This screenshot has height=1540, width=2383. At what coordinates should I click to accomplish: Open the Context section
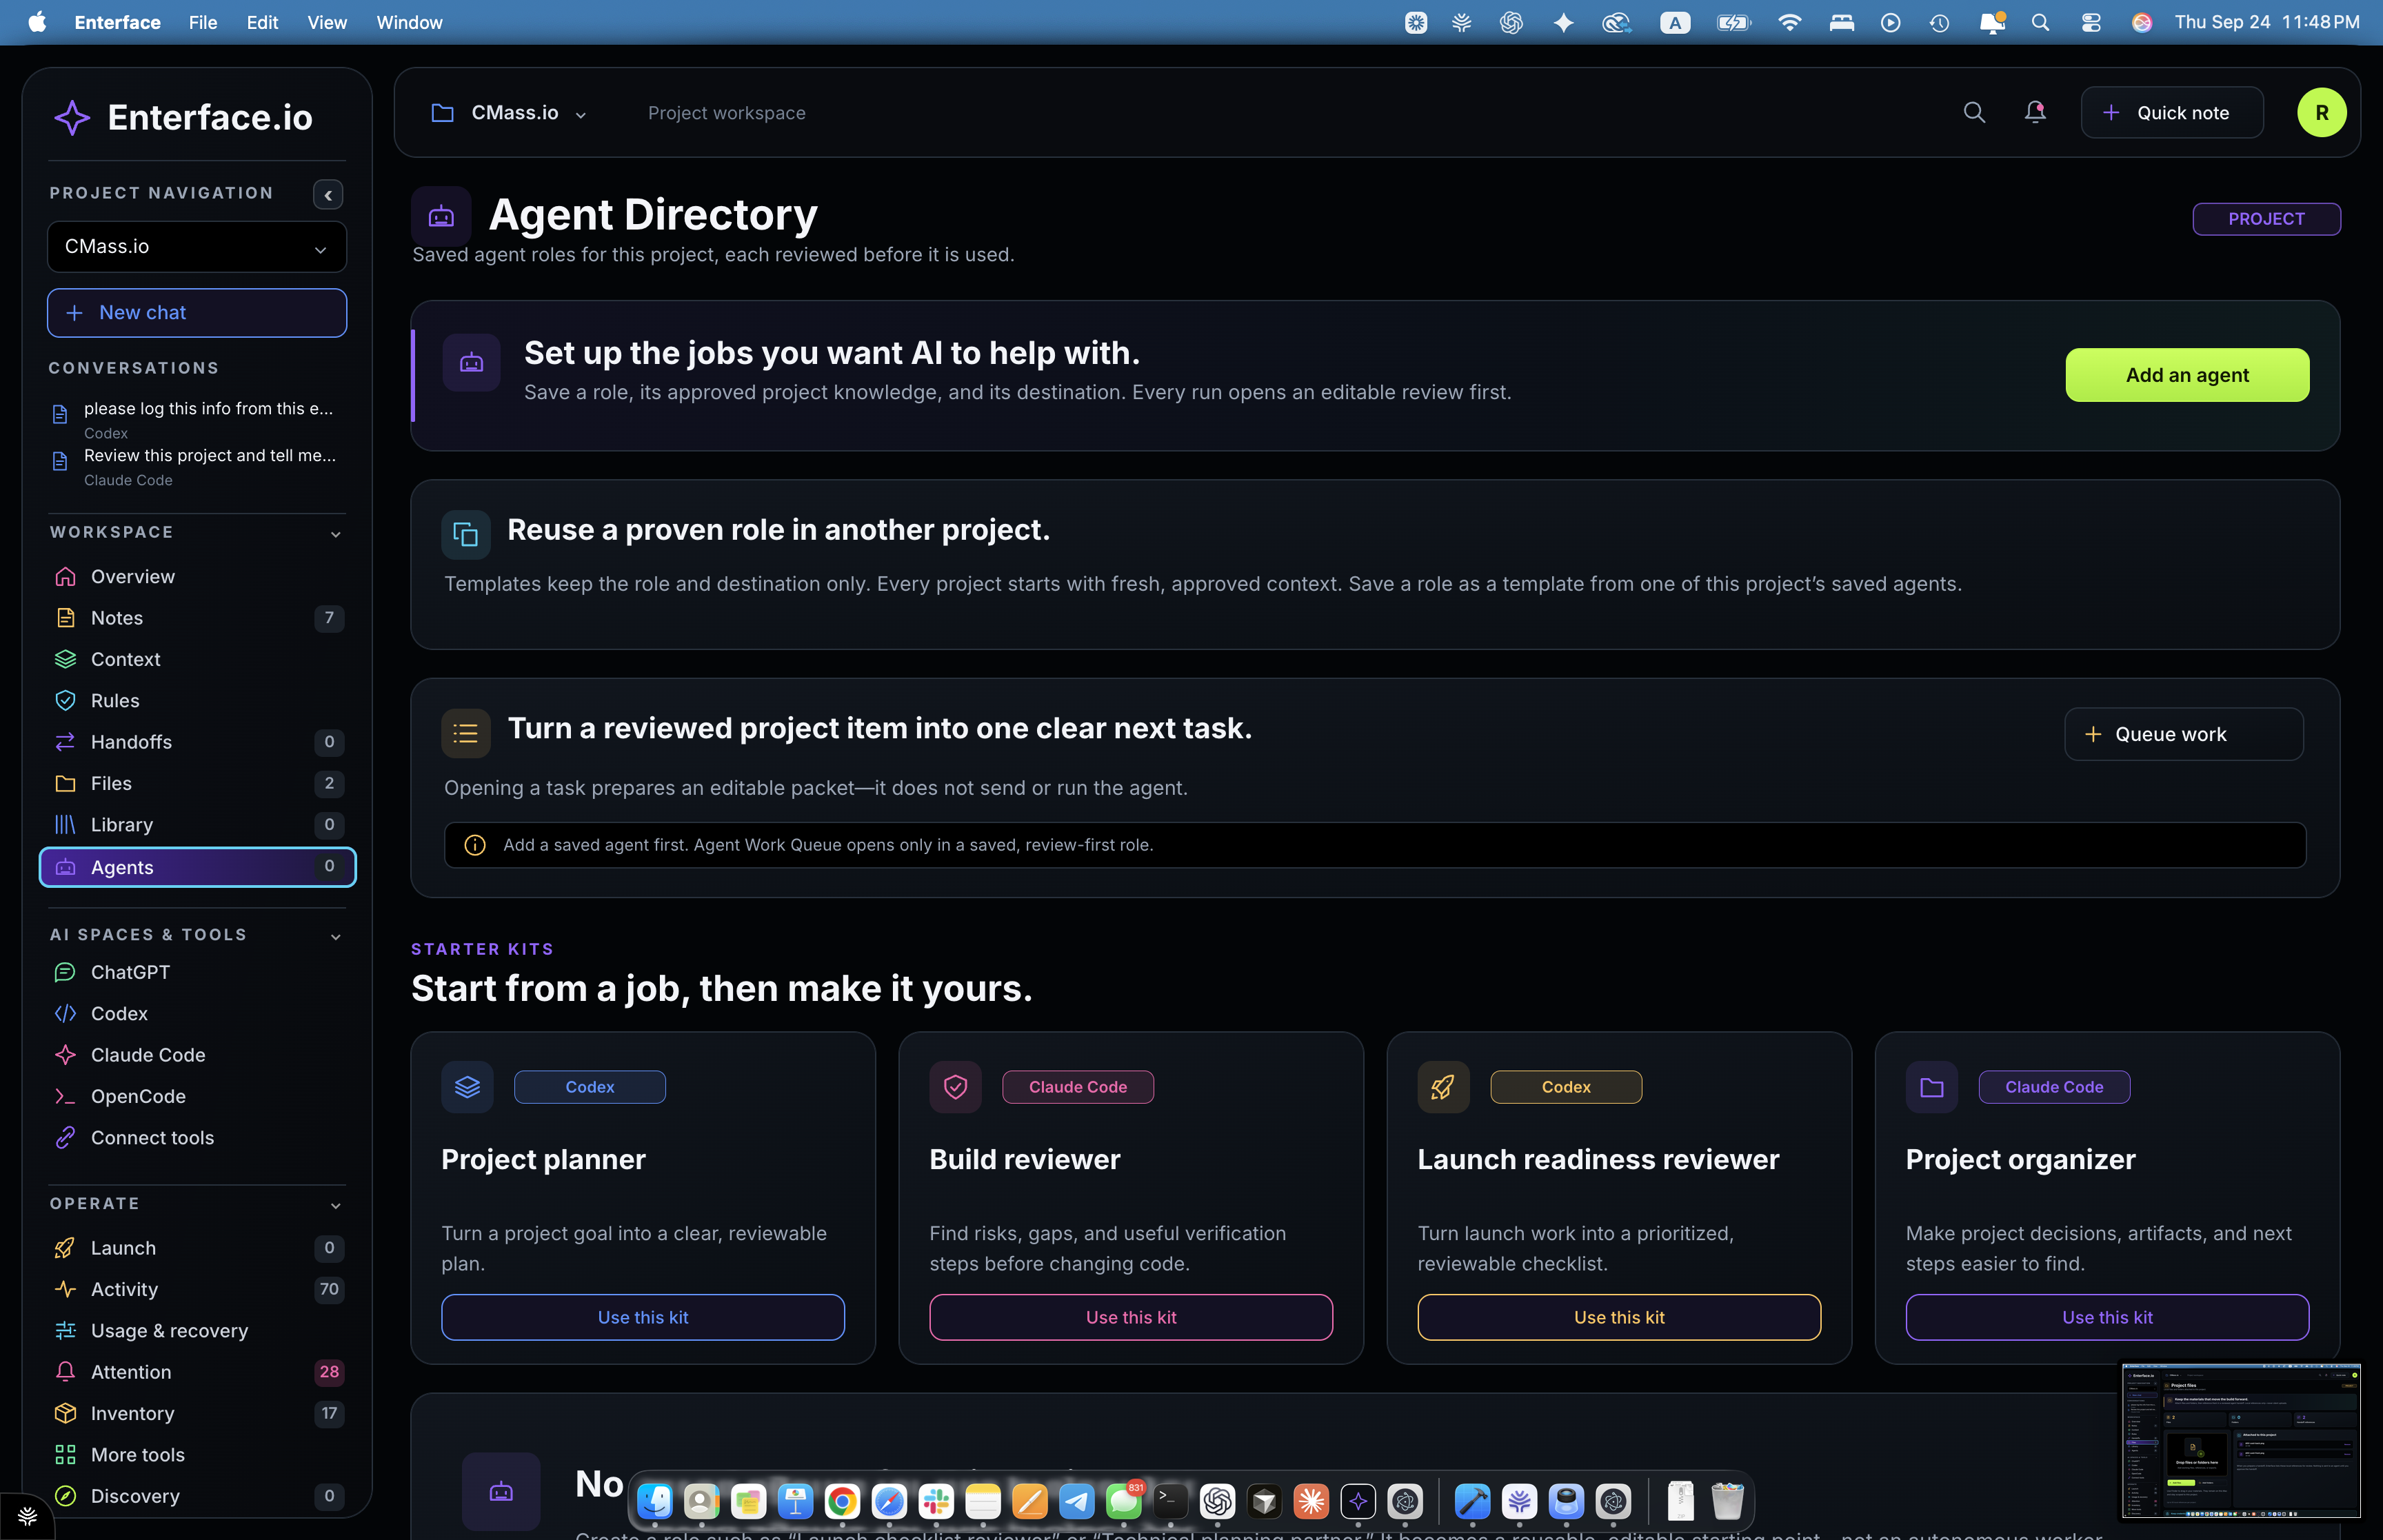[x=196, y=659]
